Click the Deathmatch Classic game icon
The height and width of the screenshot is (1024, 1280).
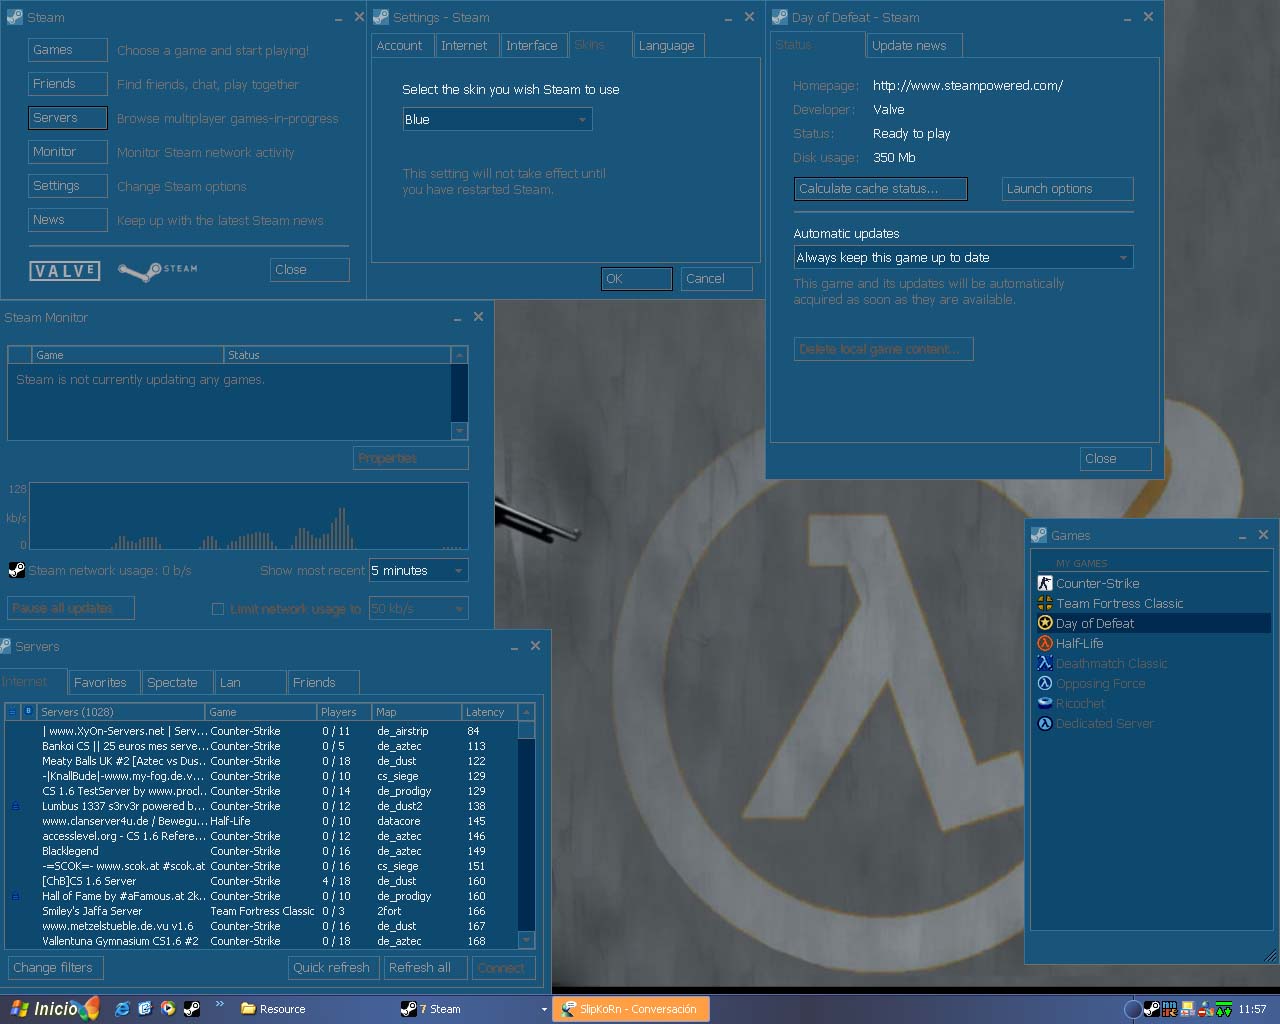pos(1045,663)
